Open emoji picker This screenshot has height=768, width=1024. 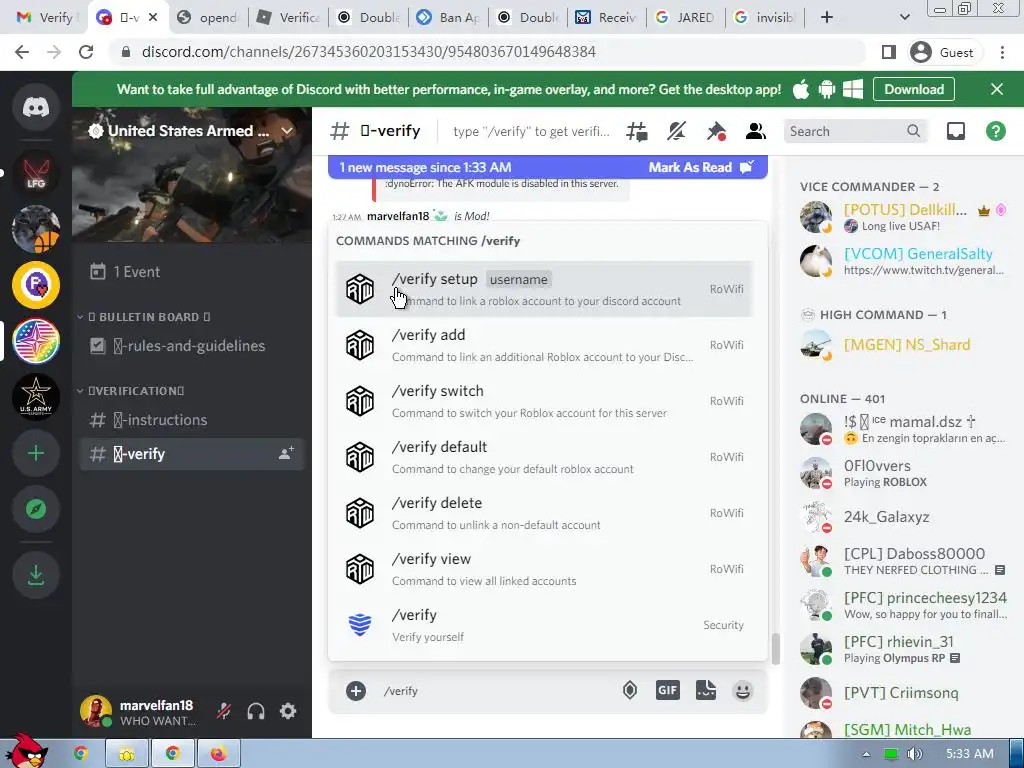(743, 690)
